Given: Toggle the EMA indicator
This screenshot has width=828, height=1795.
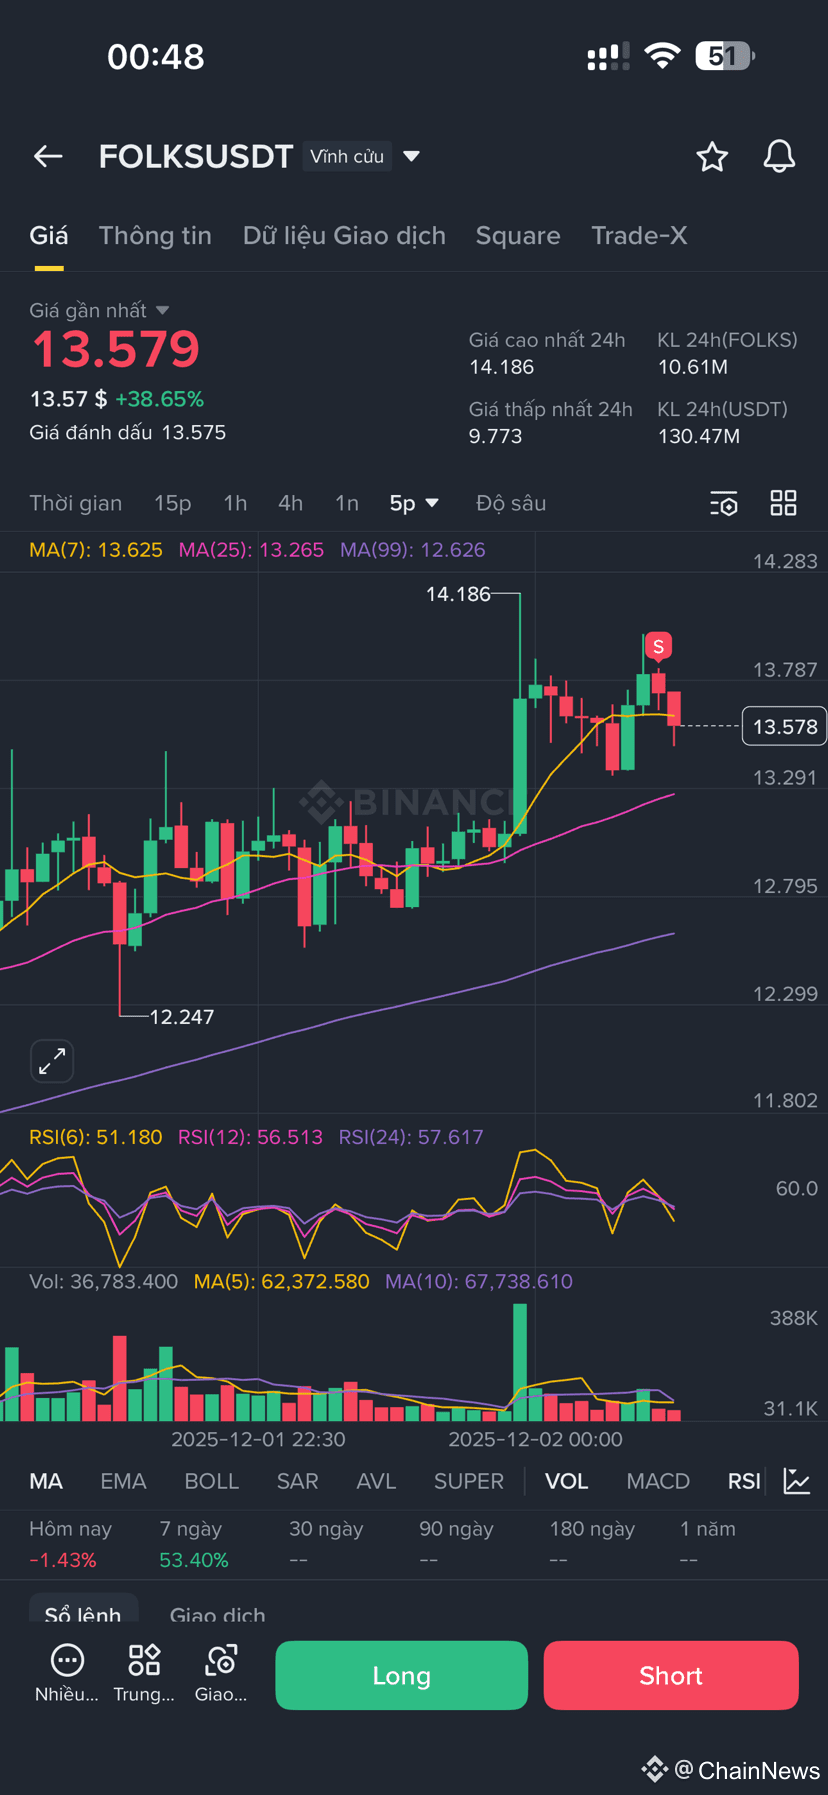Looking at the screenshot, I should [124, 1481].
